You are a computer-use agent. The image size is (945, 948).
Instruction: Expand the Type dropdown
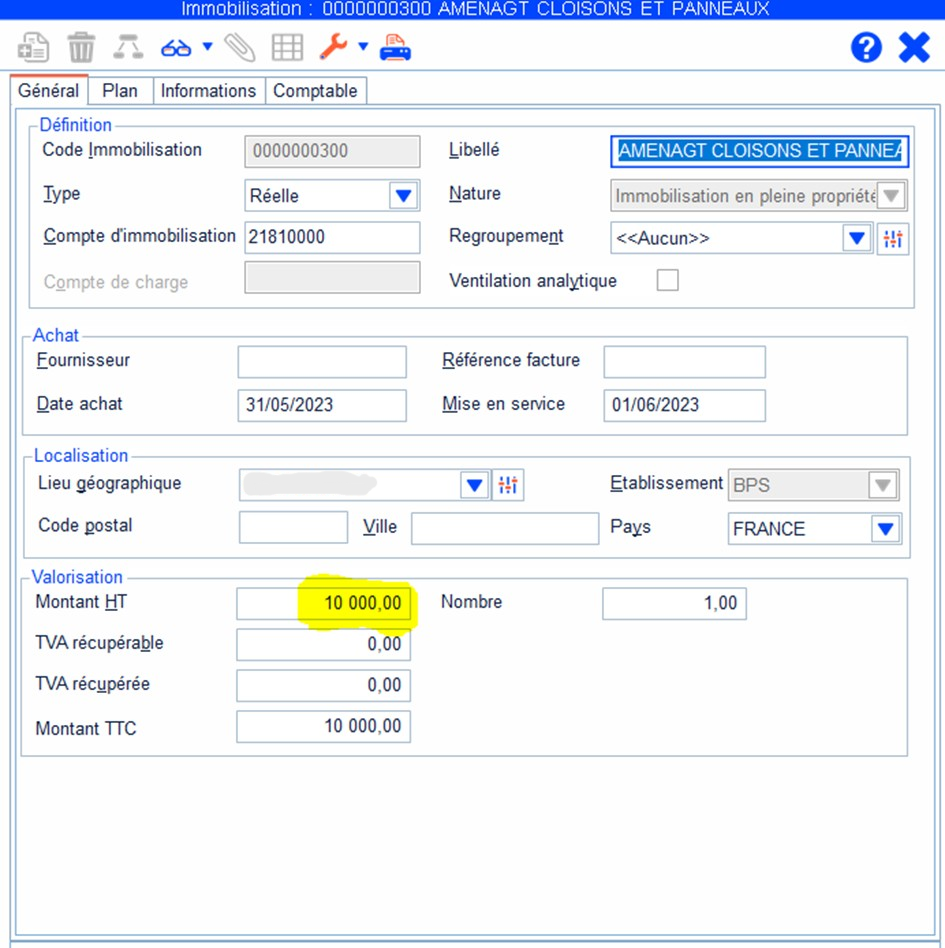click(x=403, y=196)
